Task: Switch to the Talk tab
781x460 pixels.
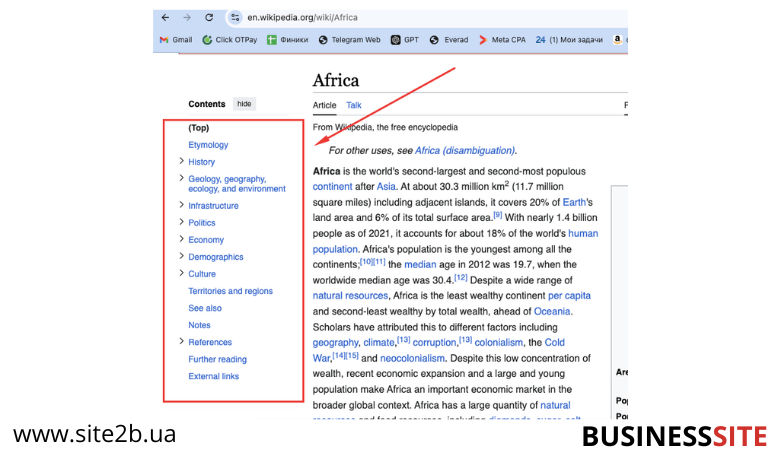Action: [354, 105]
